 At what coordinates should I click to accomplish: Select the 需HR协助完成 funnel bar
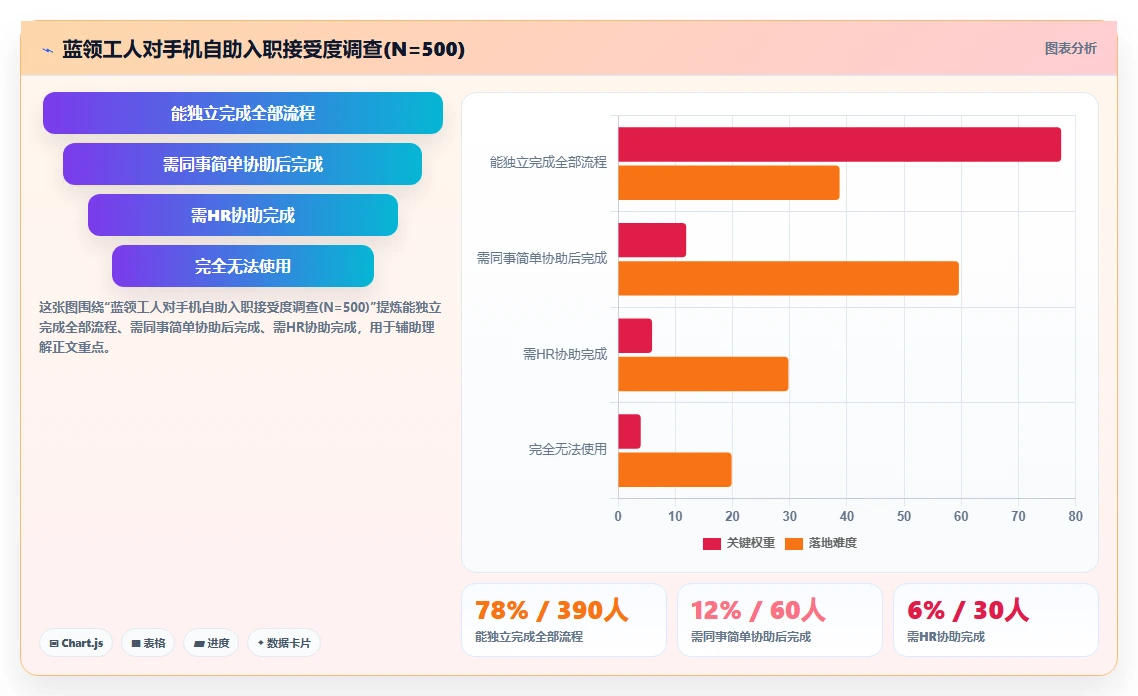(242, 215)
